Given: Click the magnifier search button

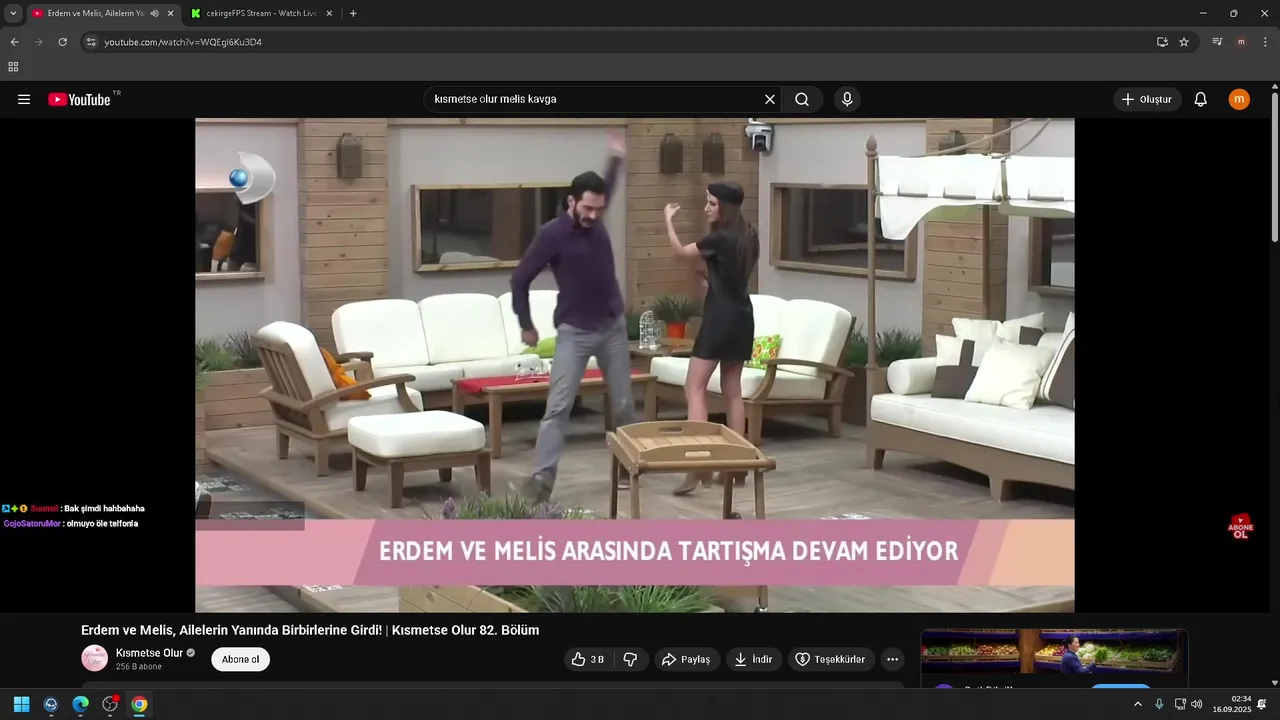Looking at the screenshot, I should [802, 99].
